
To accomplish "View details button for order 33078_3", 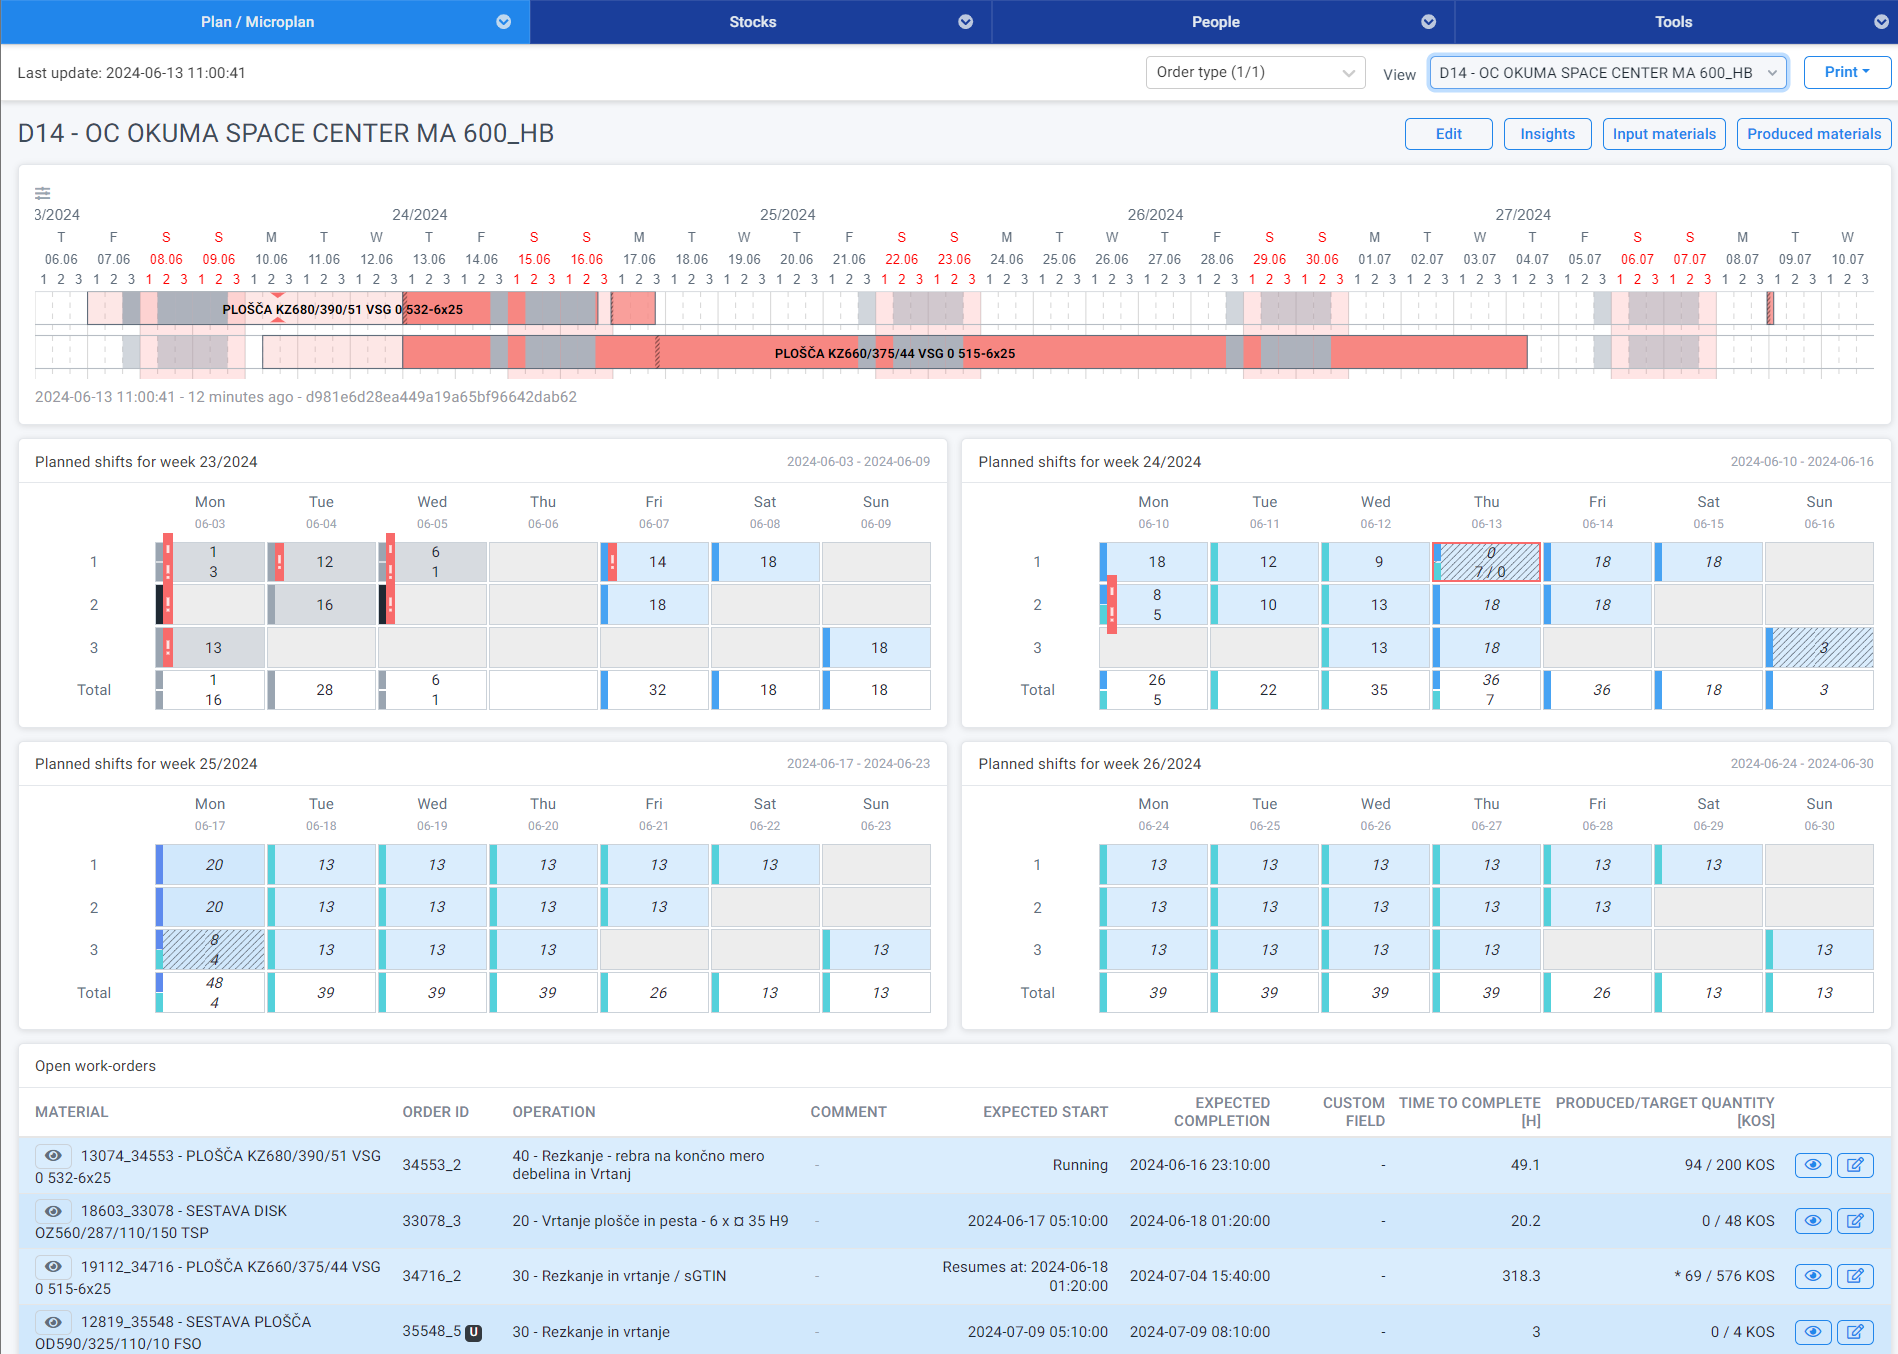I will (1812, 1220).
